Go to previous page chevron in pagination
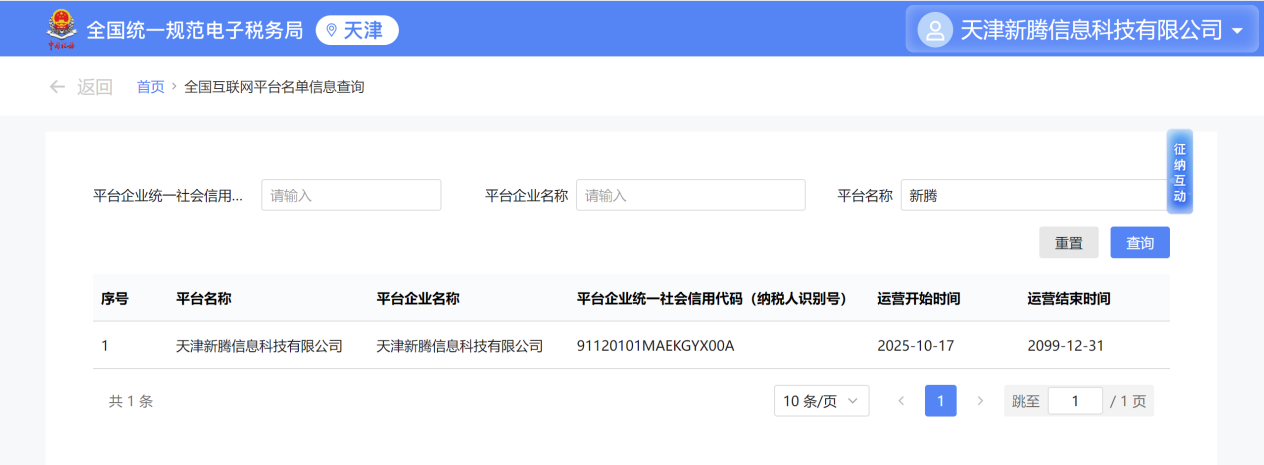The image size is (1264, 465). coord(901,401)
